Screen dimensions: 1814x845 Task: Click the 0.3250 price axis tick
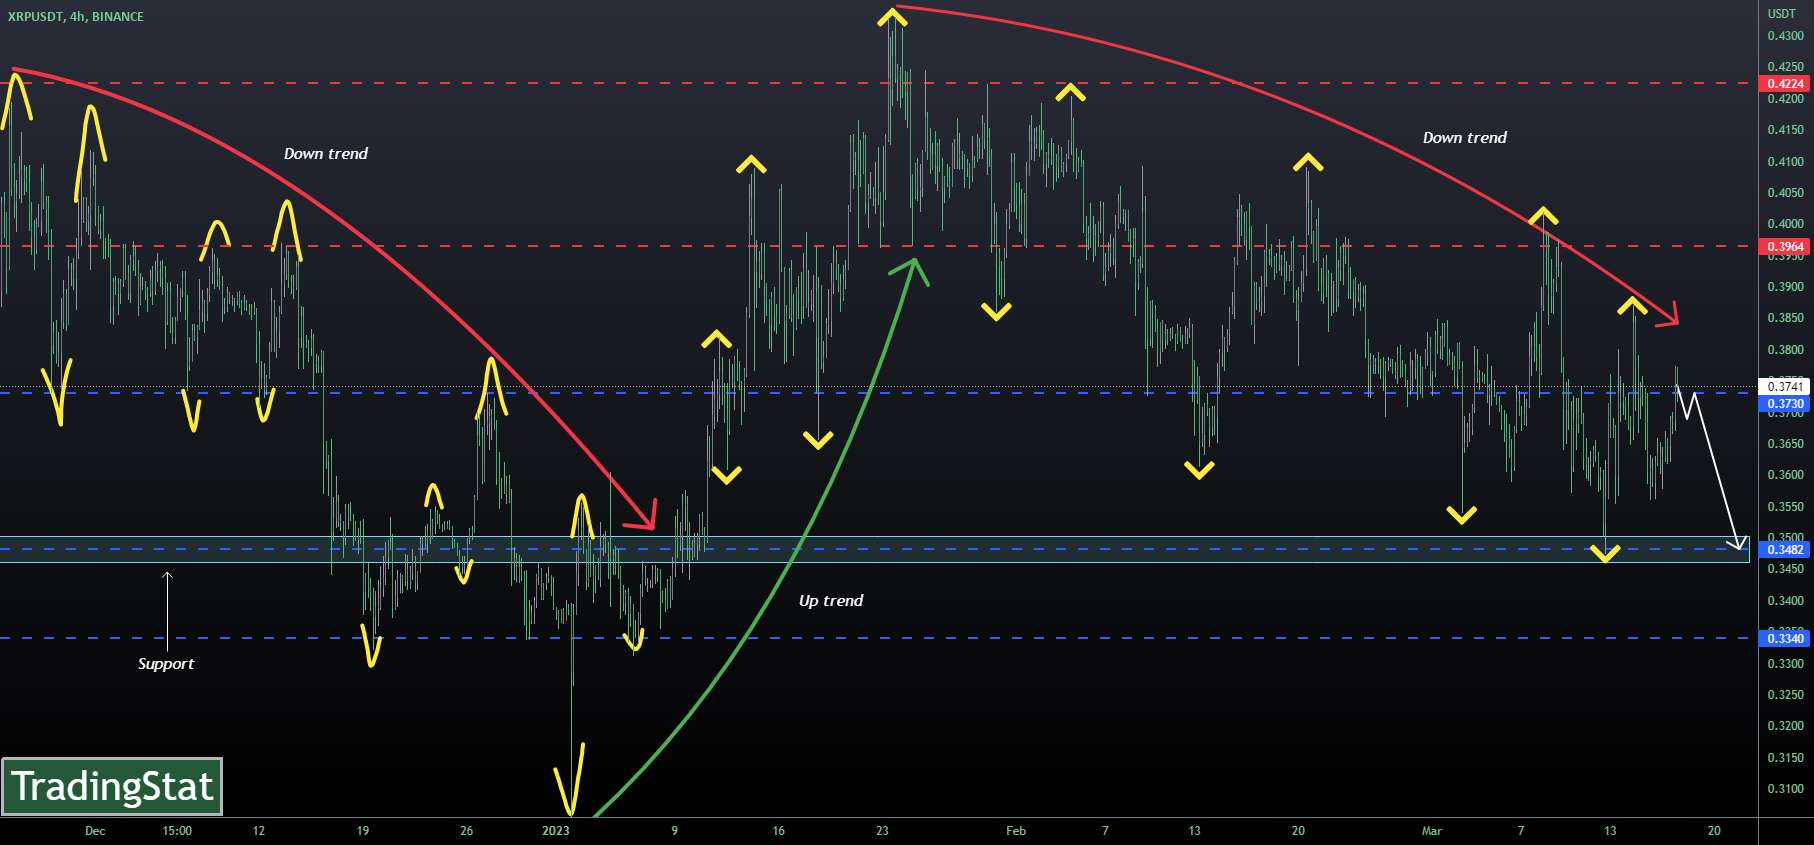tap(1785, 695)
